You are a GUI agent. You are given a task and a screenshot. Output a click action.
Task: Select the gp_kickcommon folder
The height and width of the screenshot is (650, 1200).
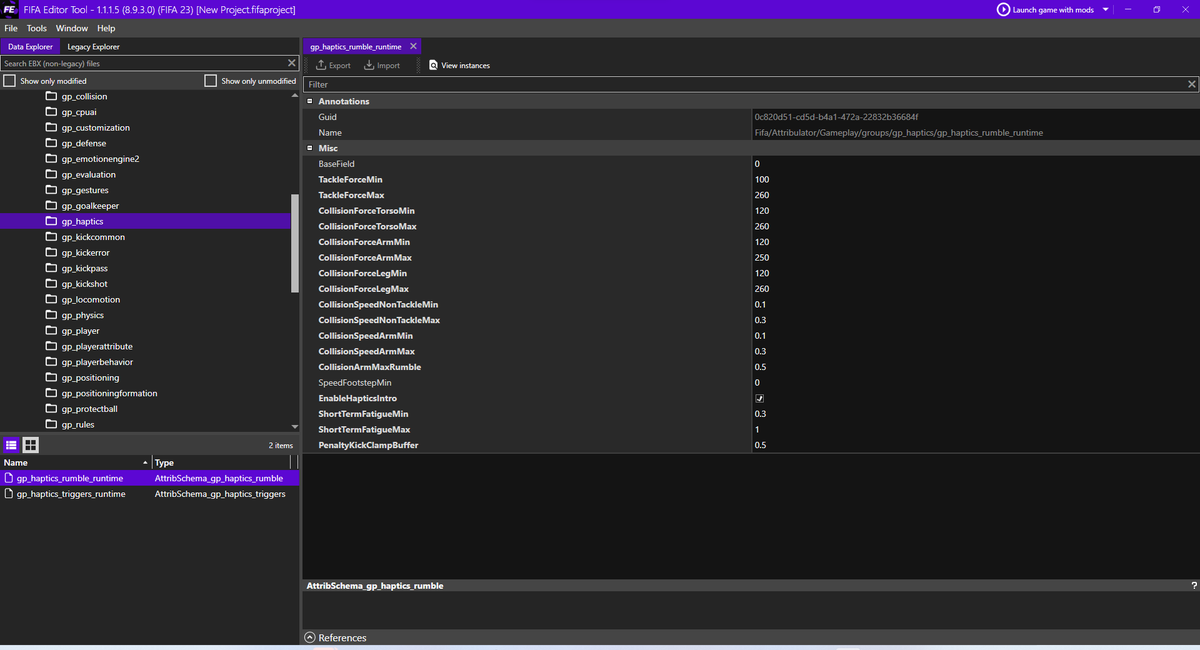(x=93, y=237)
